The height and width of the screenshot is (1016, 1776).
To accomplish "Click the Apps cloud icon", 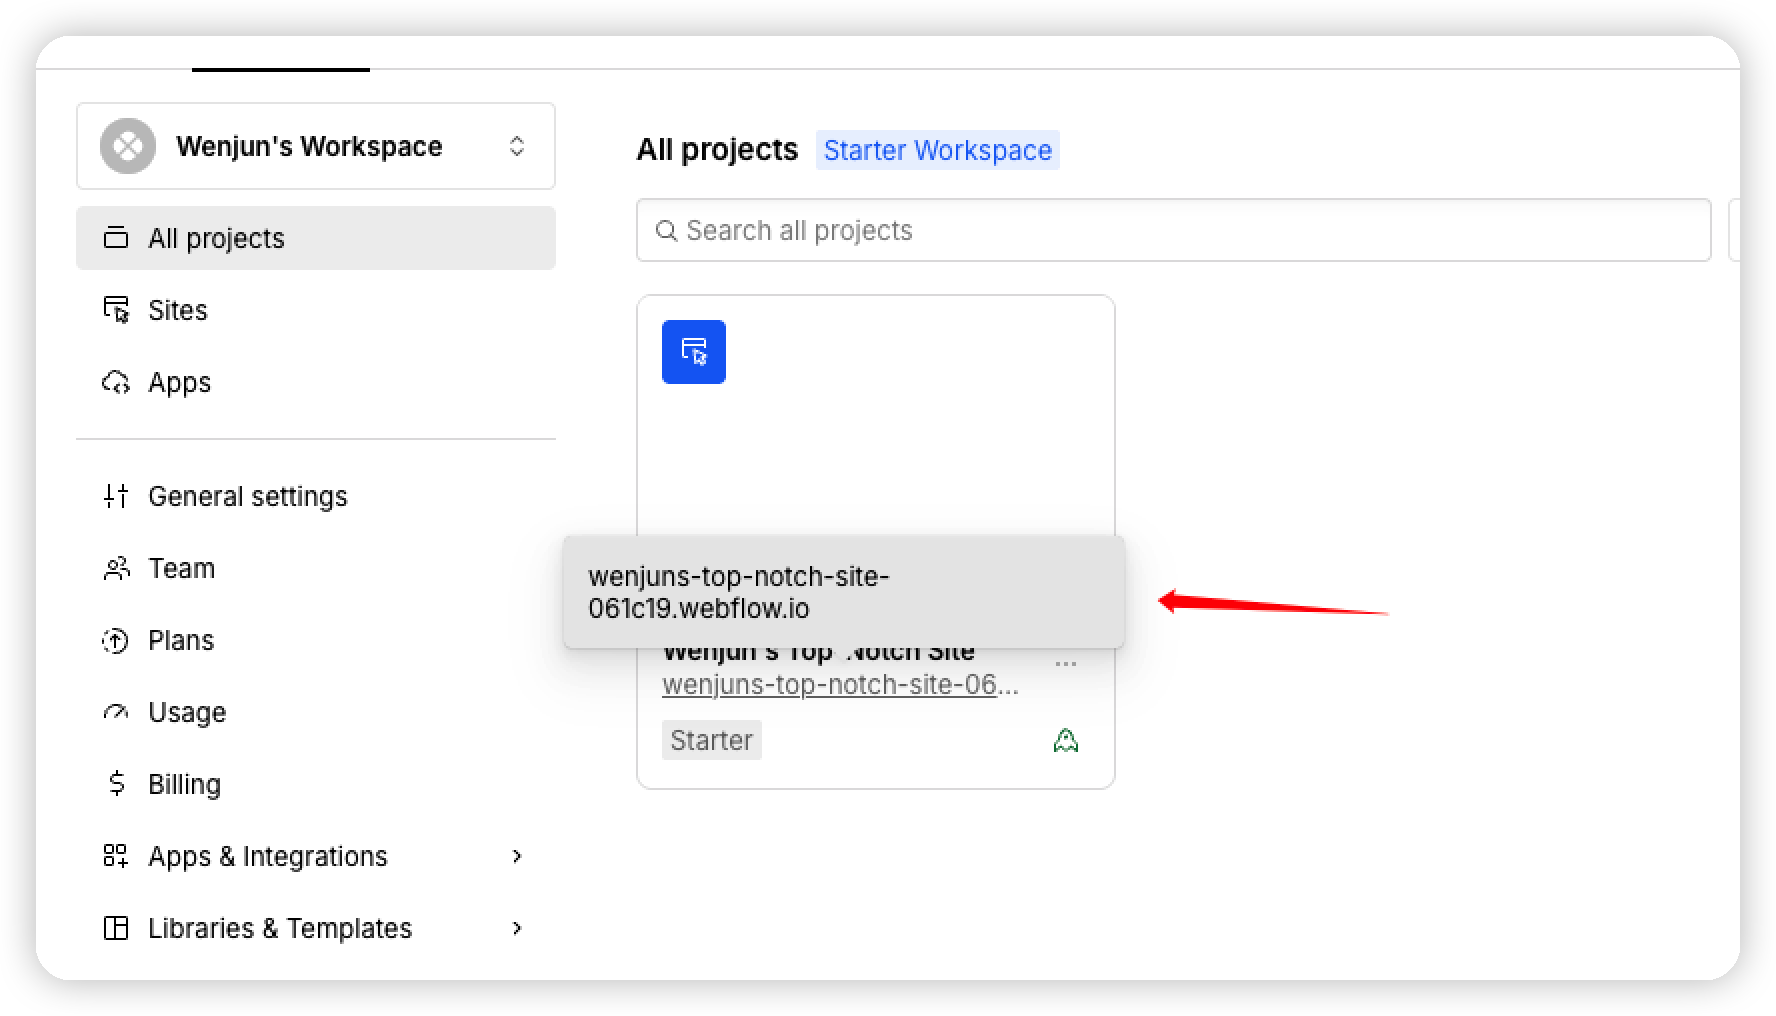I will (116, 382).
